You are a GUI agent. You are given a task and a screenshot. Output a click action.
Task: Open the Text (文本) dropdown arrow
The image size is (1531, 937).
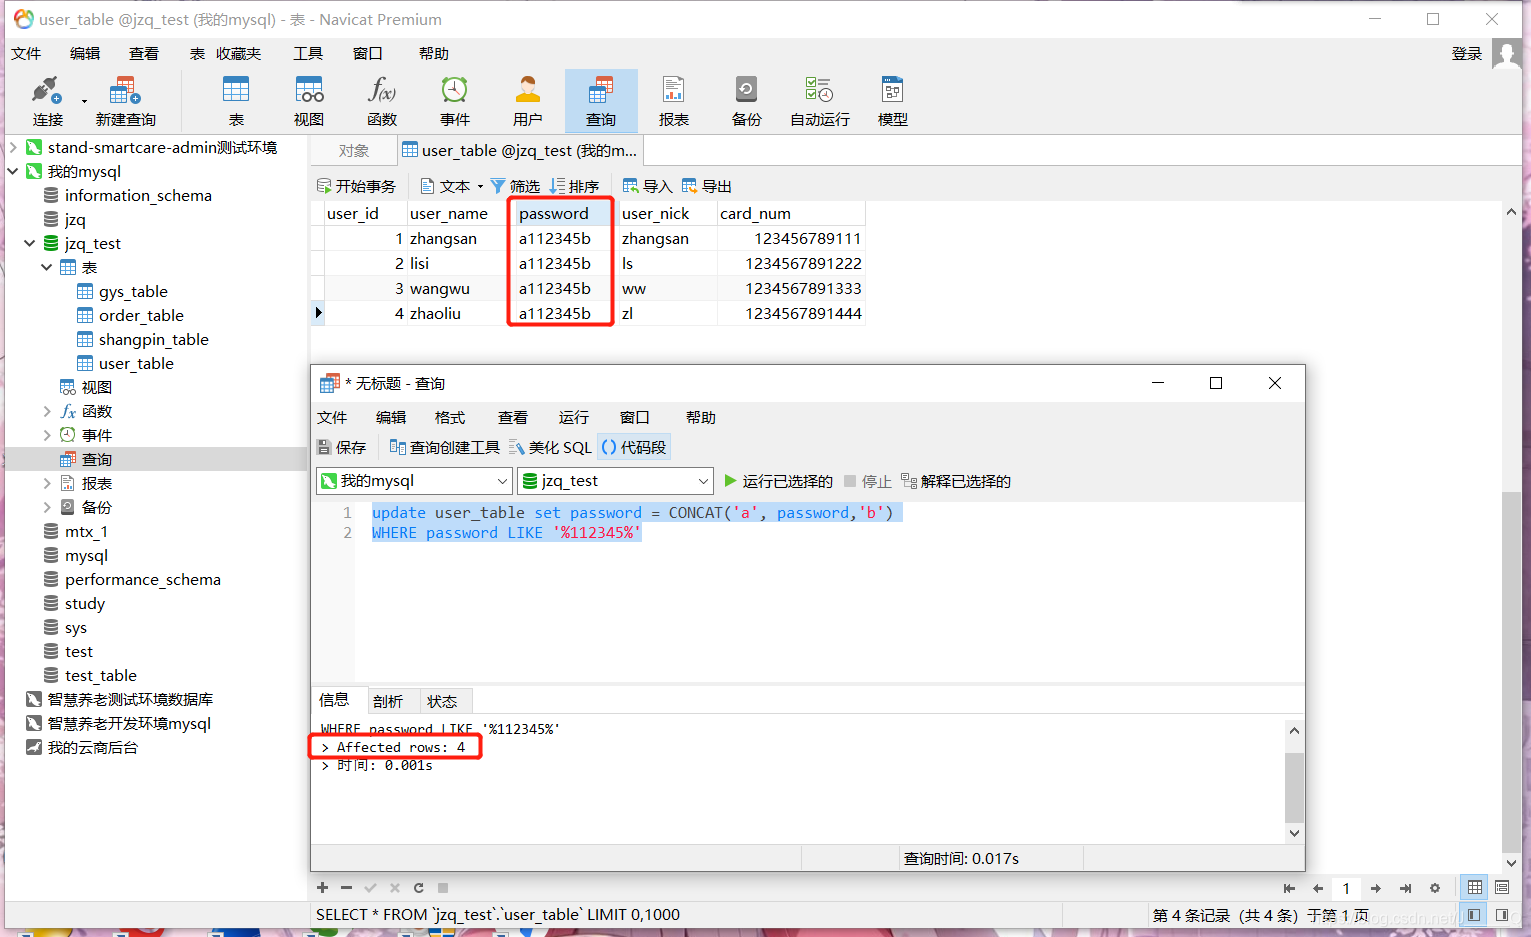[480, 186]
